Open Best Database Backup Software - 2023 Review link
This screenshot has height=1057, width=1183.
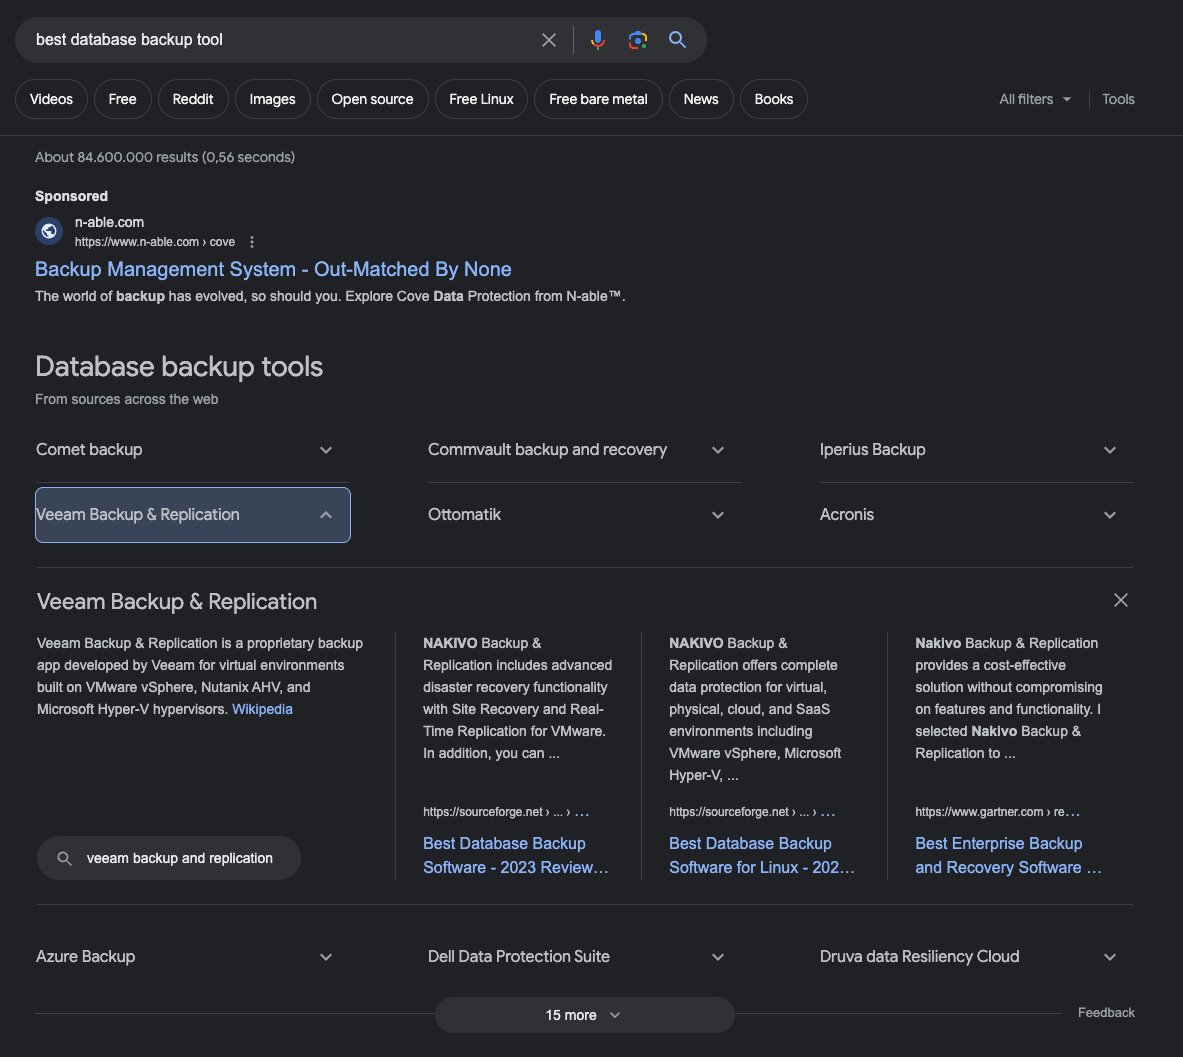(x=515, y=856)
